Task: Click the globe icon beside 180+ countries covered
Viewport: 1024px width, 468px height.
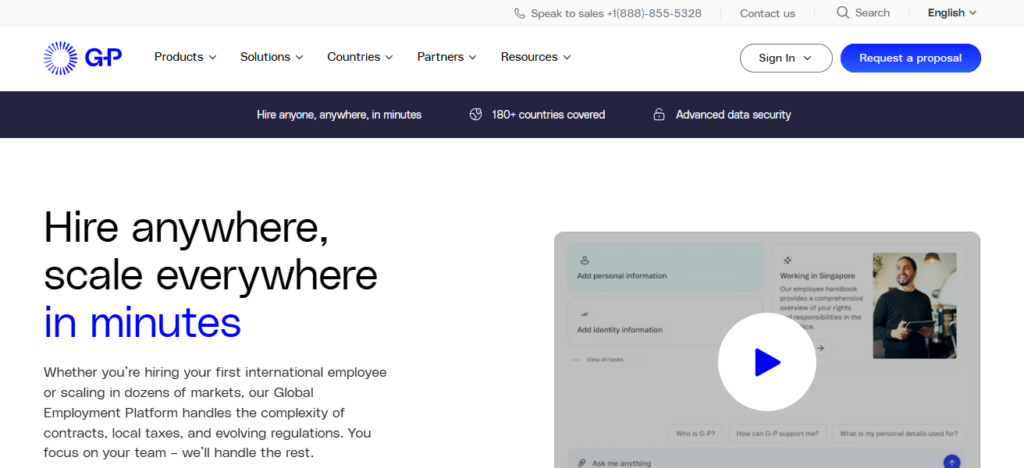Action: click(475, 114)
